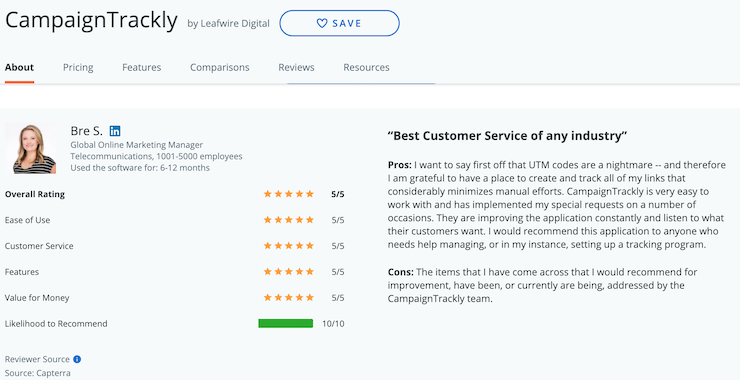Viewport: 740px width, 380px height.
Task: Switch to the Pricing tab
Action: pos(78,68)
